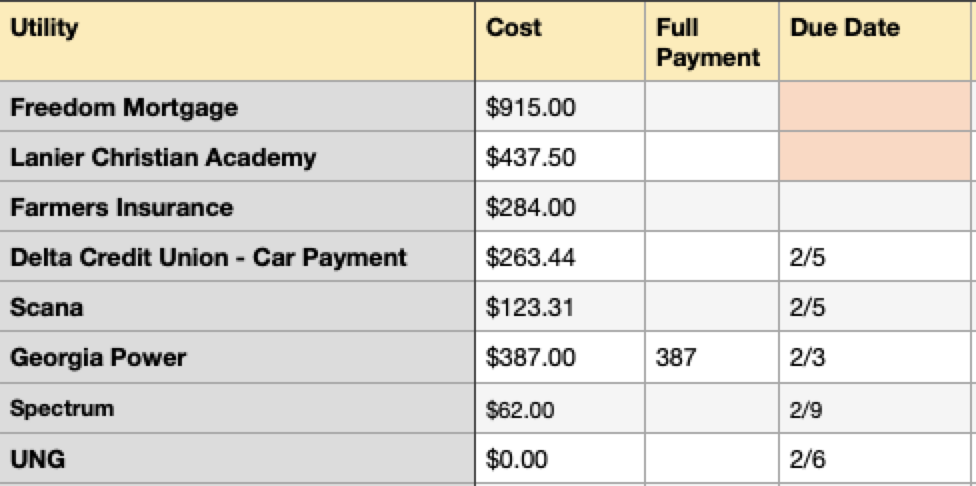Click the Farmers Insurance row label

(237, 207)
